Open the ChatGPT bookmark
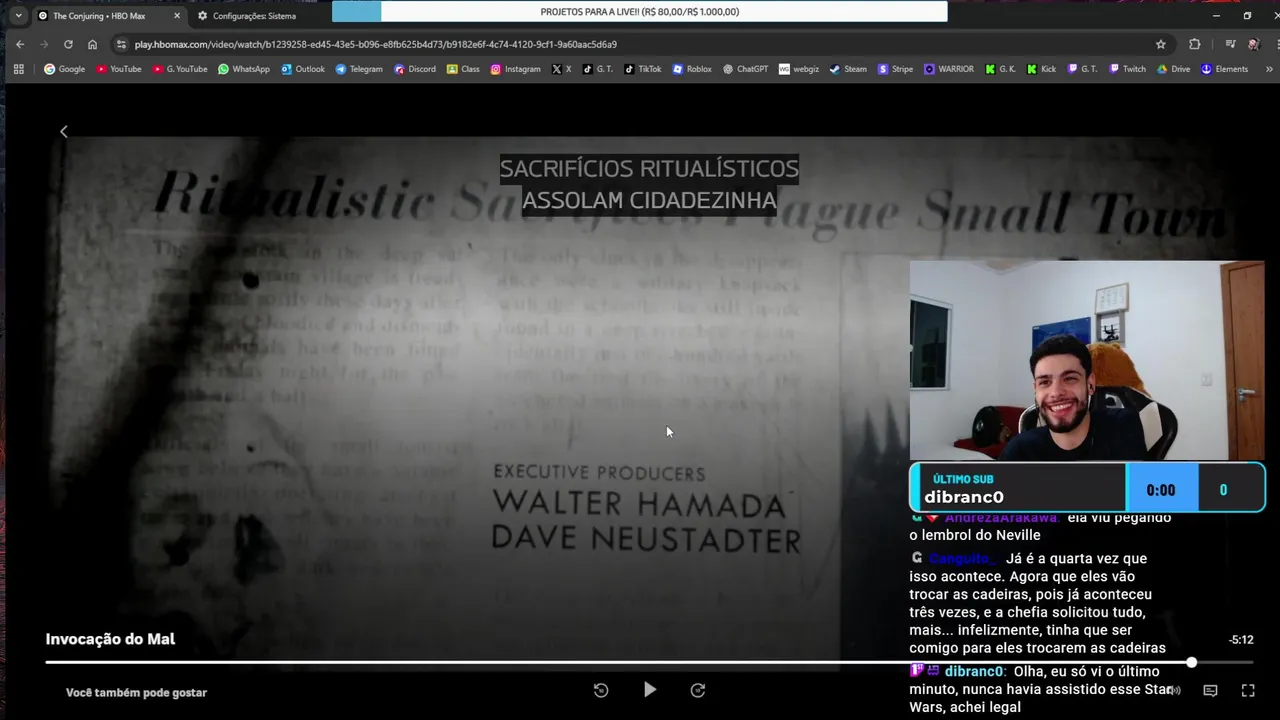The image size is (1280, 720). point(745,69)
